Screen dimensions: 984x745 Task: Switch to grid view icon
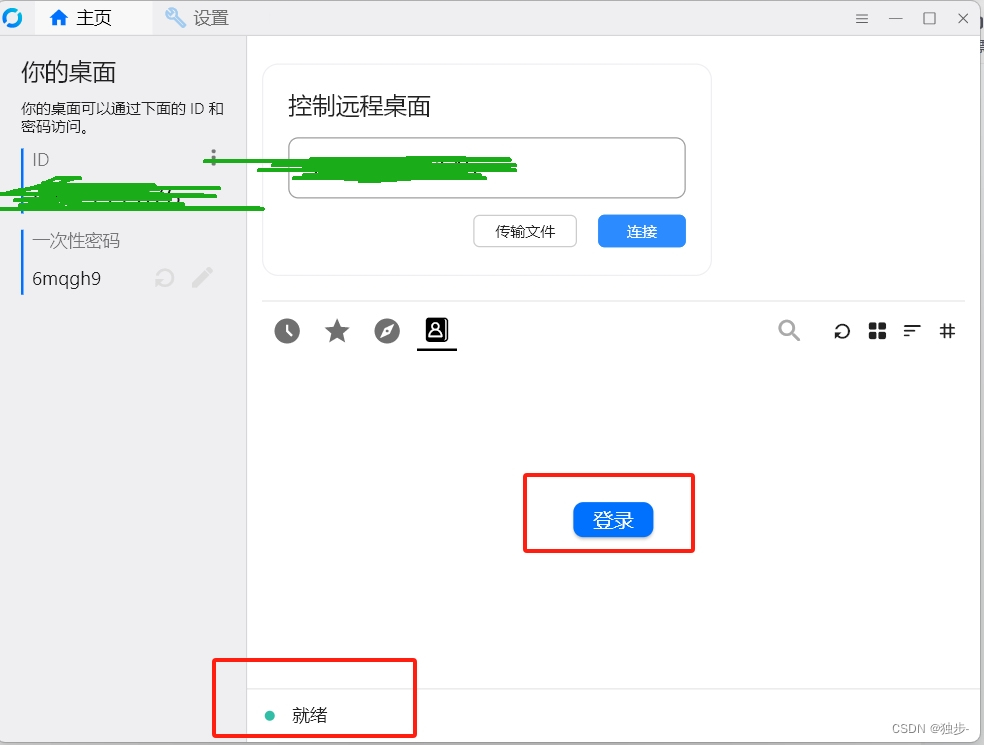point(877,331)
